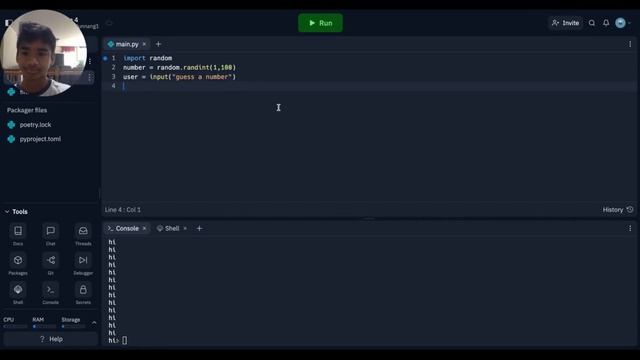Screen dimensions: 640x360
Task: Open the Secrets tool
Action: click(83, 293)
